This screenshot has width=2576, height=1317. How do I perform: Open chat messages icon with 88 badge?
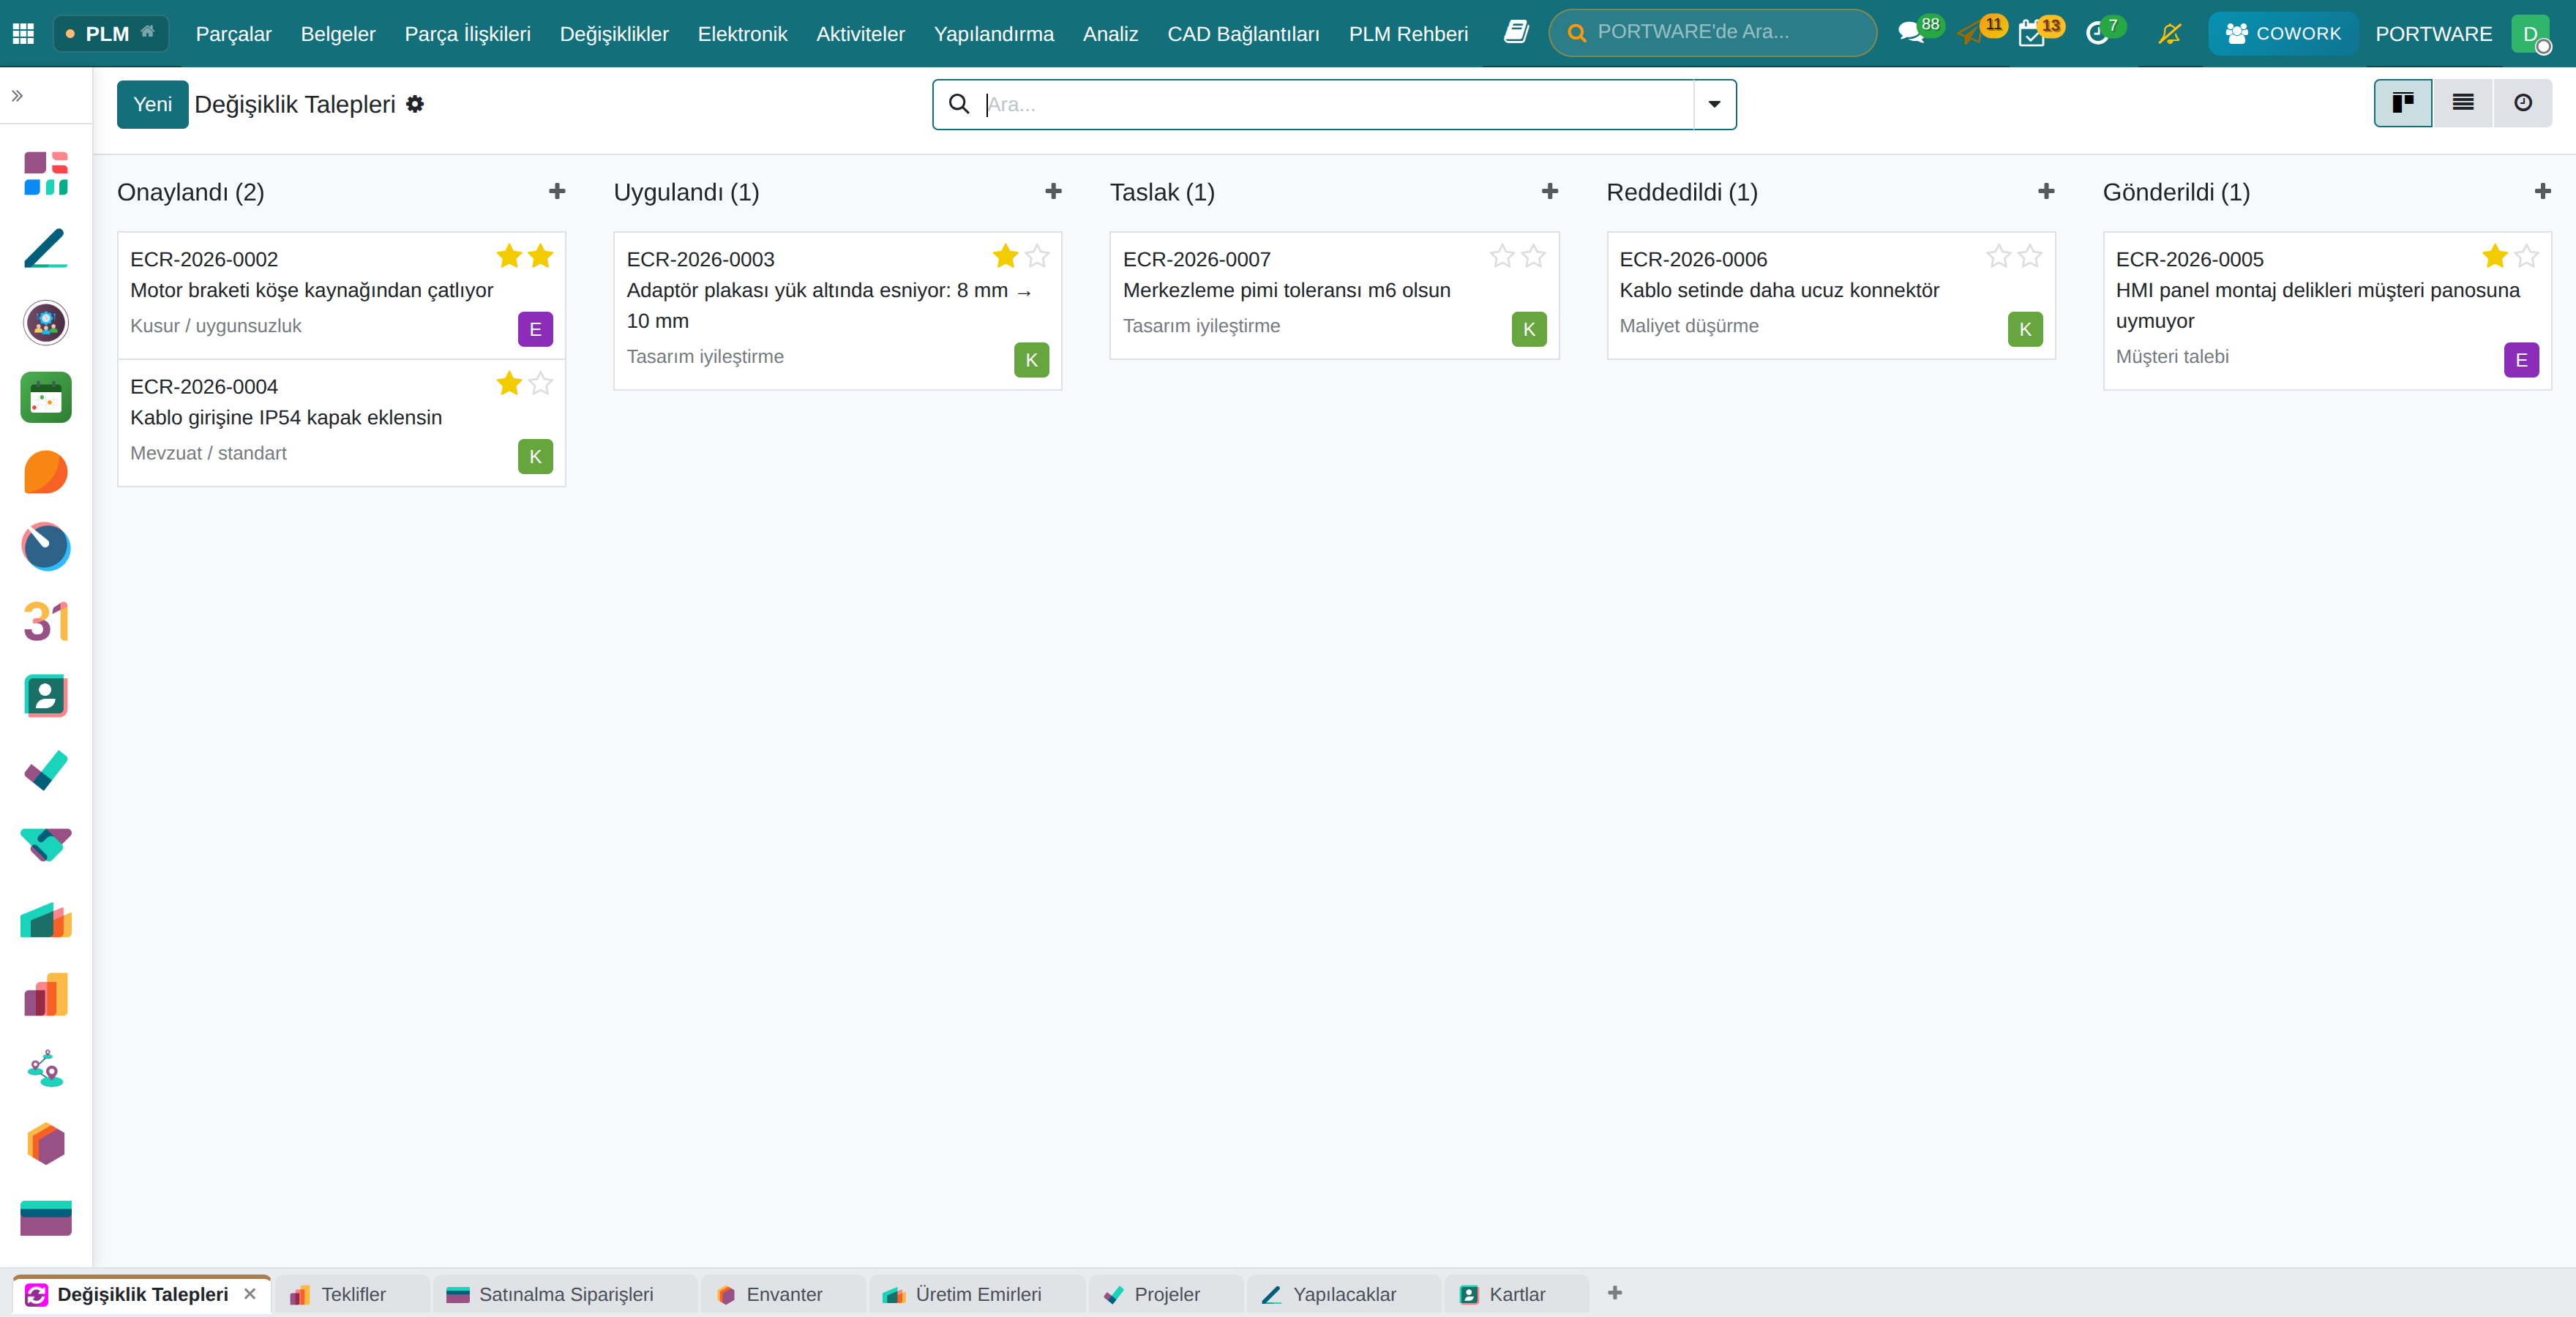coord(1911,33)
